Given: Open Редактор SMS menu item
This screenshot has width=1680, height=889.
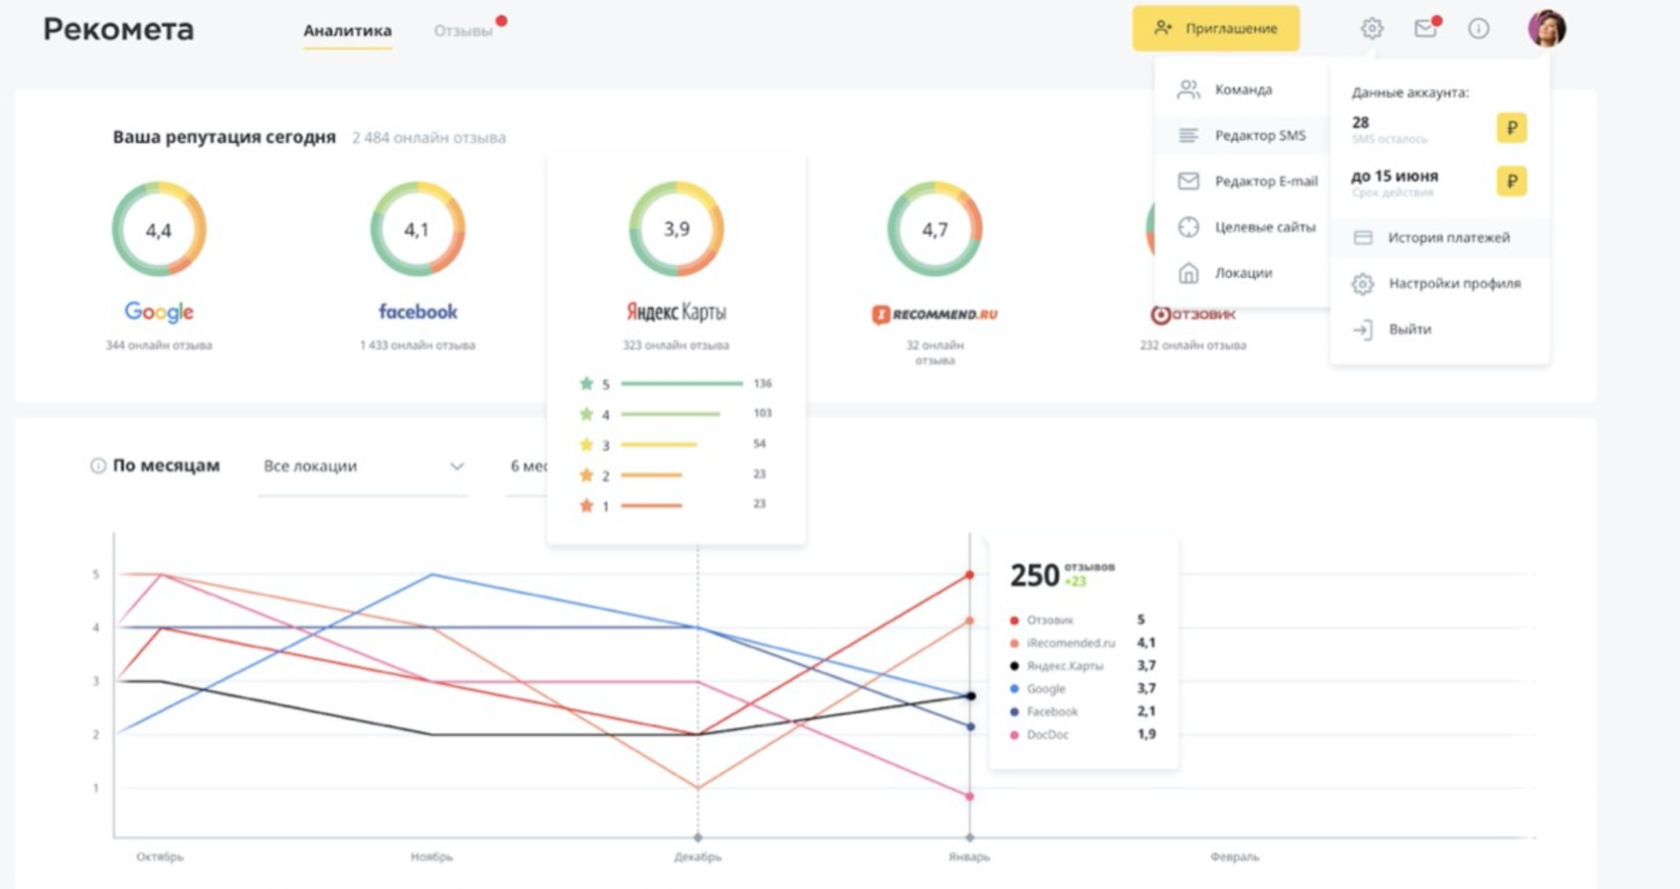Looking at the screenshot, I should [x=1242, y=135].
